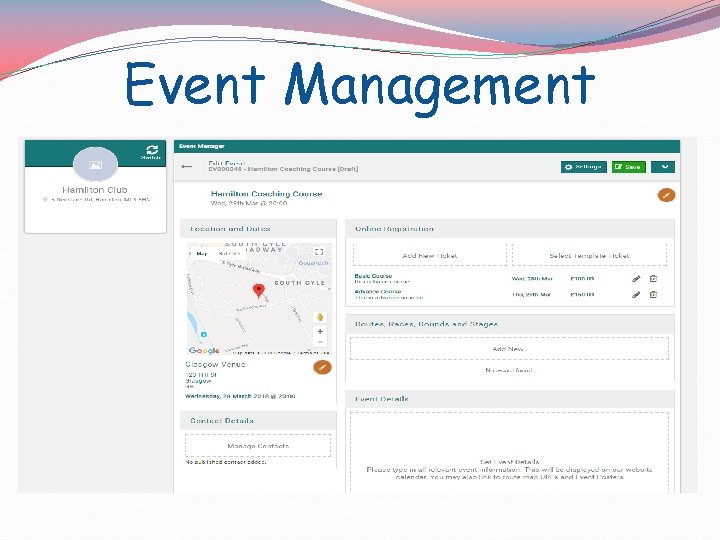
Task: Edit the Advance Course ticket pencil icon
Action: (636, 295)
